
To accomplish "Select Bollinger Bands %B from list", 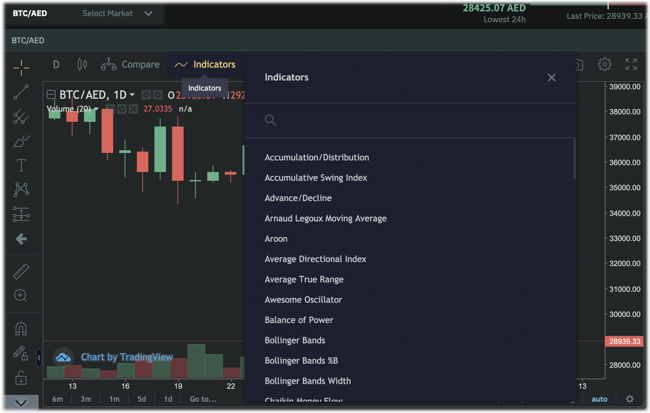I will point(301,361).
